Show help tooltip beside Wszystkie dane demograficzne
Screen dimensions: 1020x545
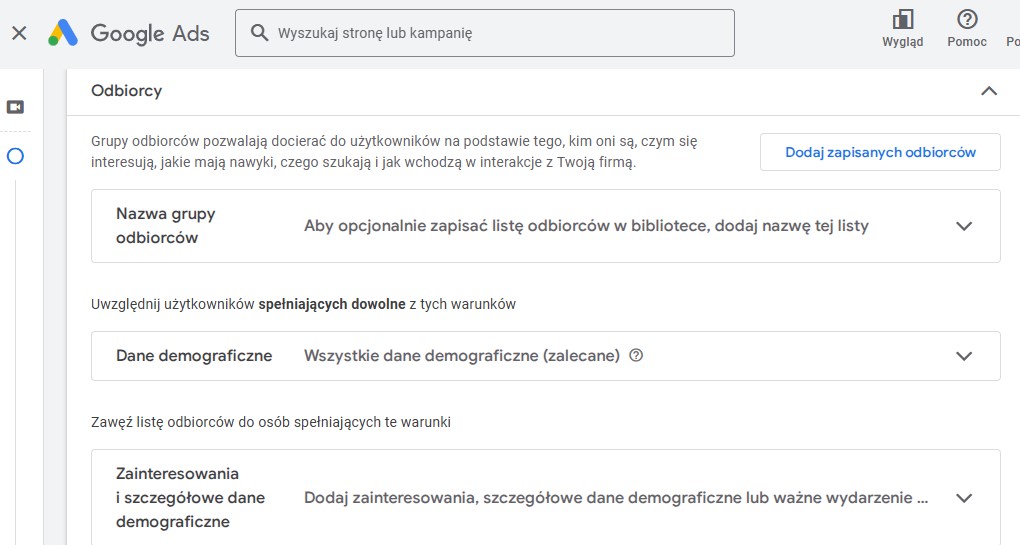tap(636, 356)
